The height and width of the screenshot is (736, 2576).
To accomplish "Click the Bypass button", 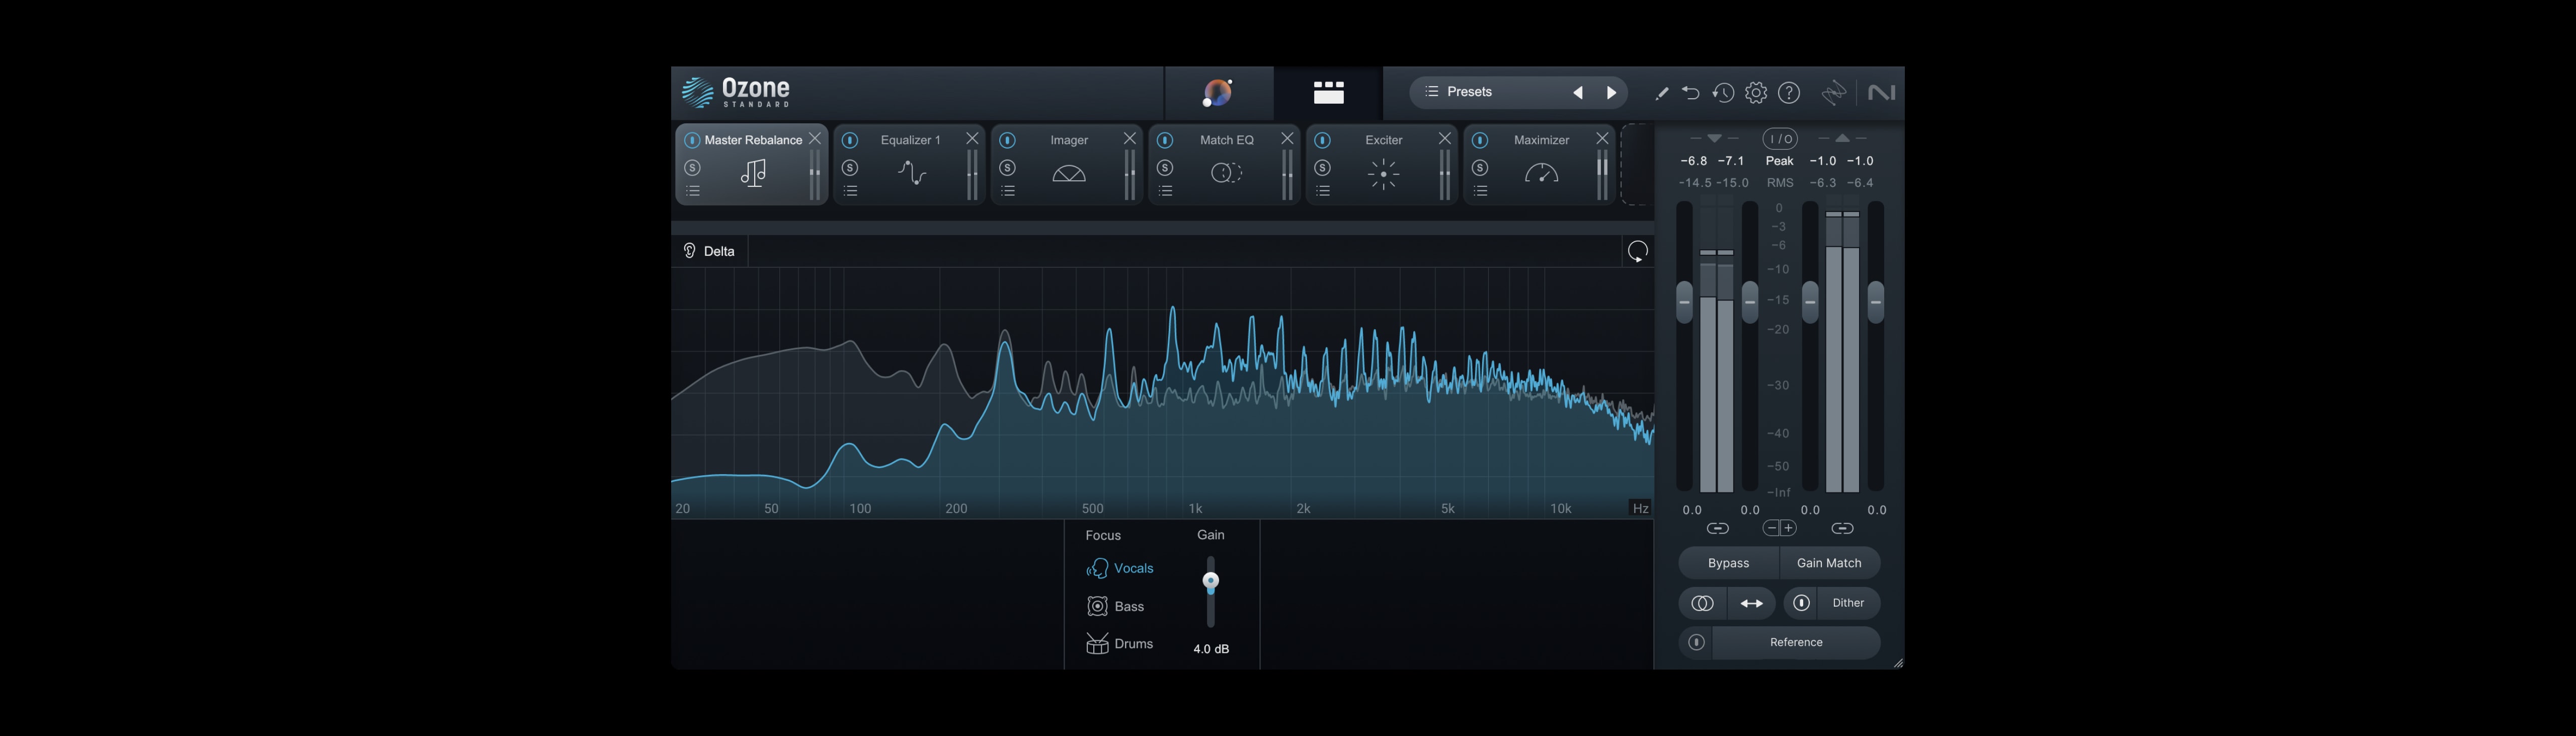I will click(x=1728, y=563).
